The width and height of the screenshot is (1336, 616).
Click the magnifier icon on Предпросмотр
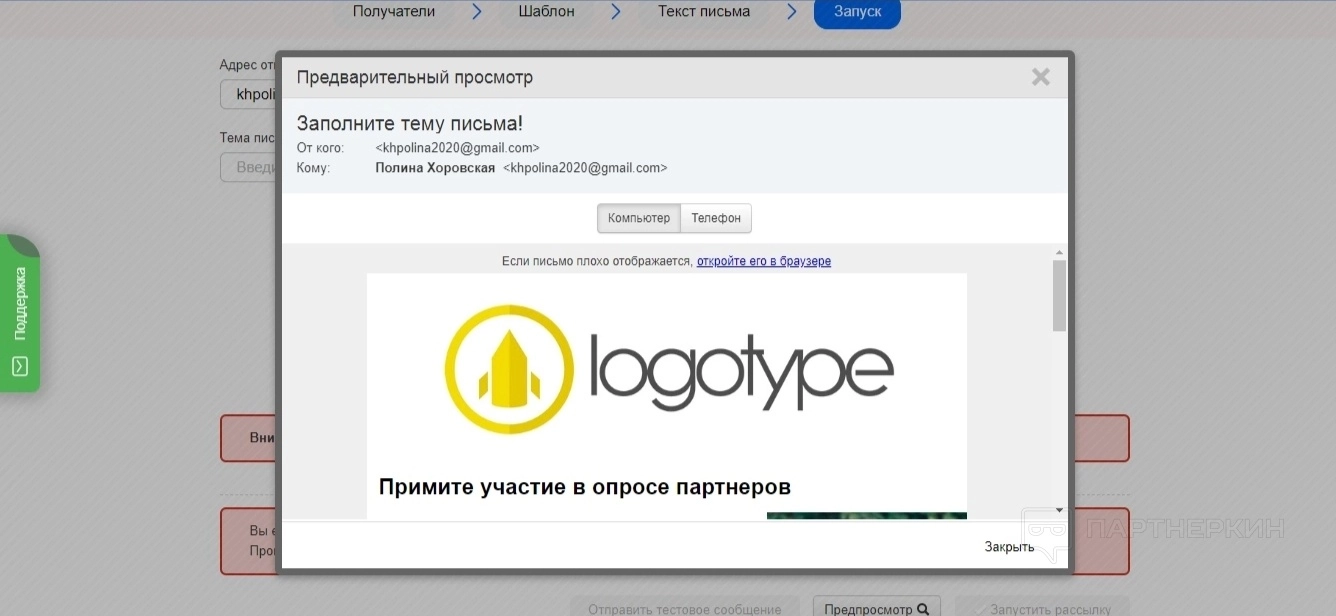tap(923, 609)
